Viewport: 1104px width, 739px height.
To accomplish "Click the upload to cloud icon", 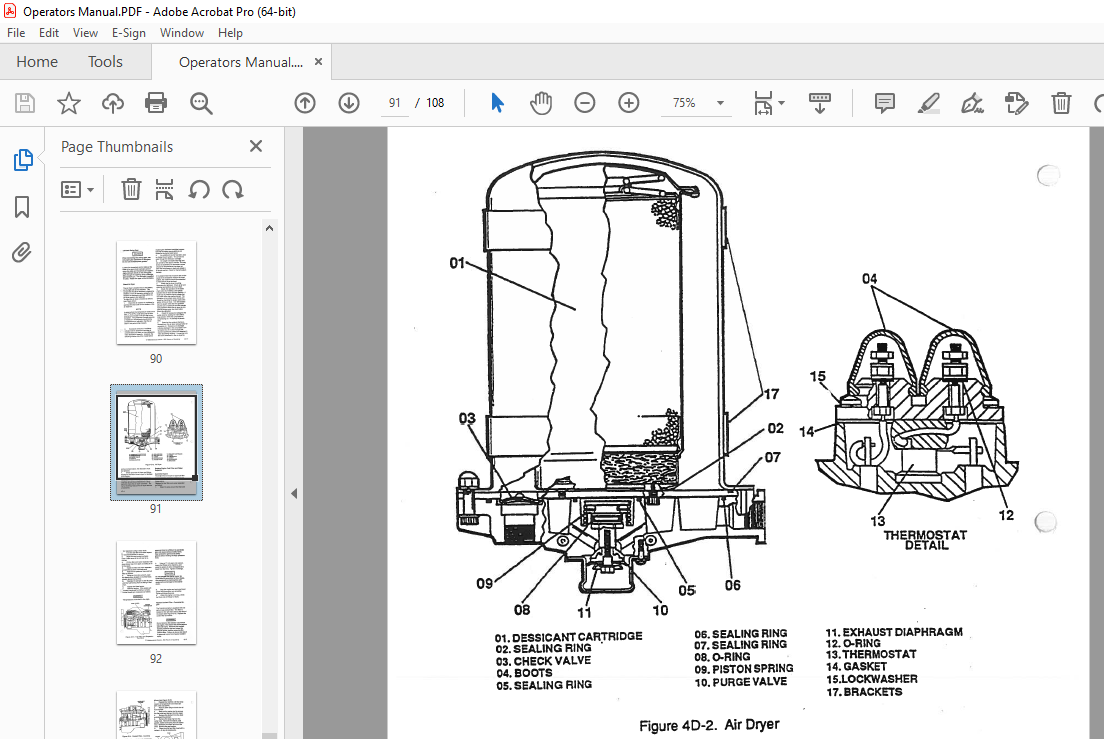I will pyautogui.click(x=113, y=103).
